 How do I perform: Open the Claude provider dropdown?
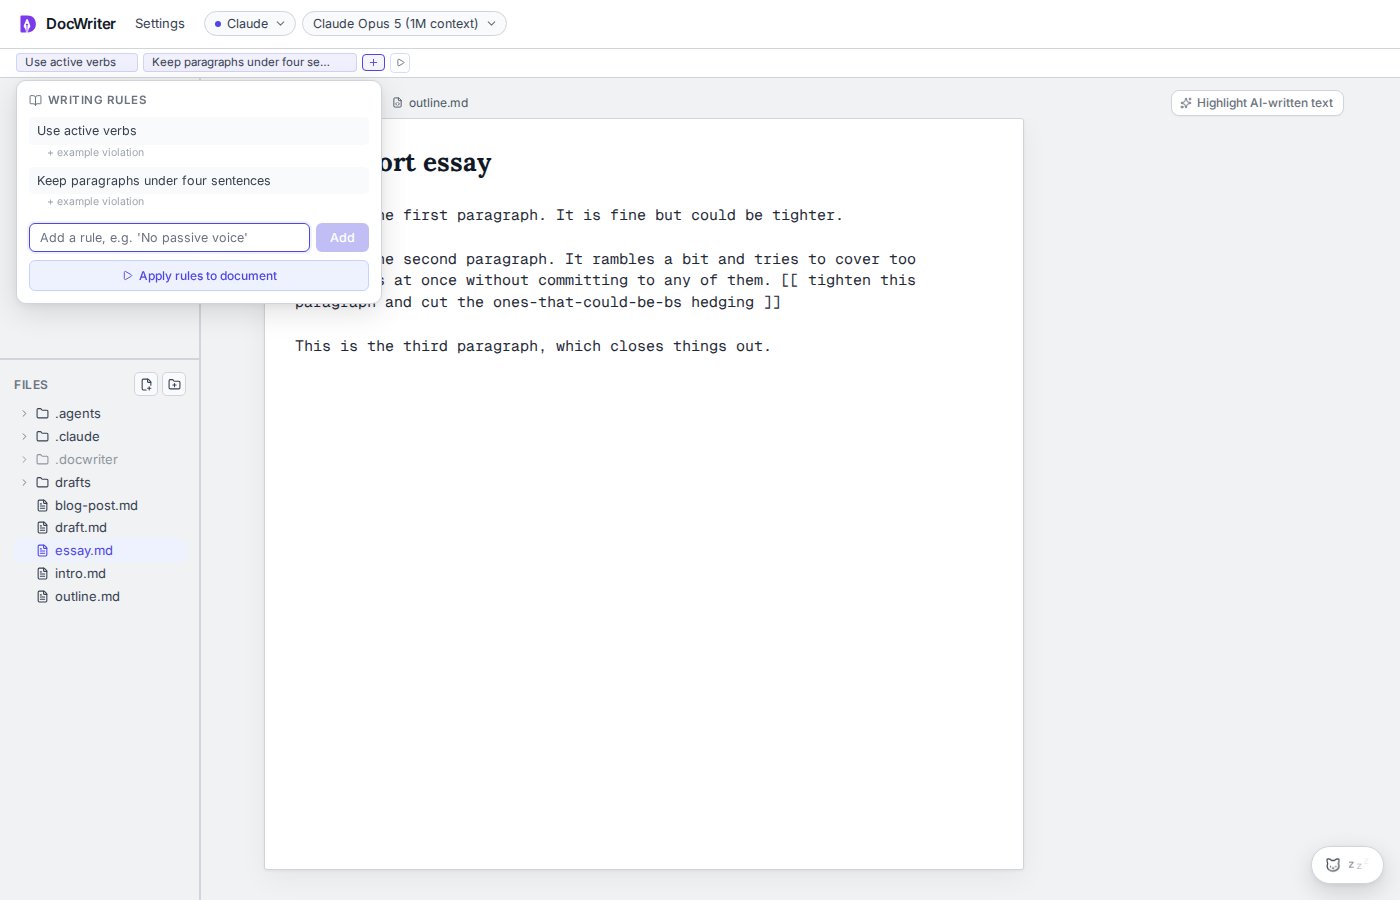tap(250, 24)
